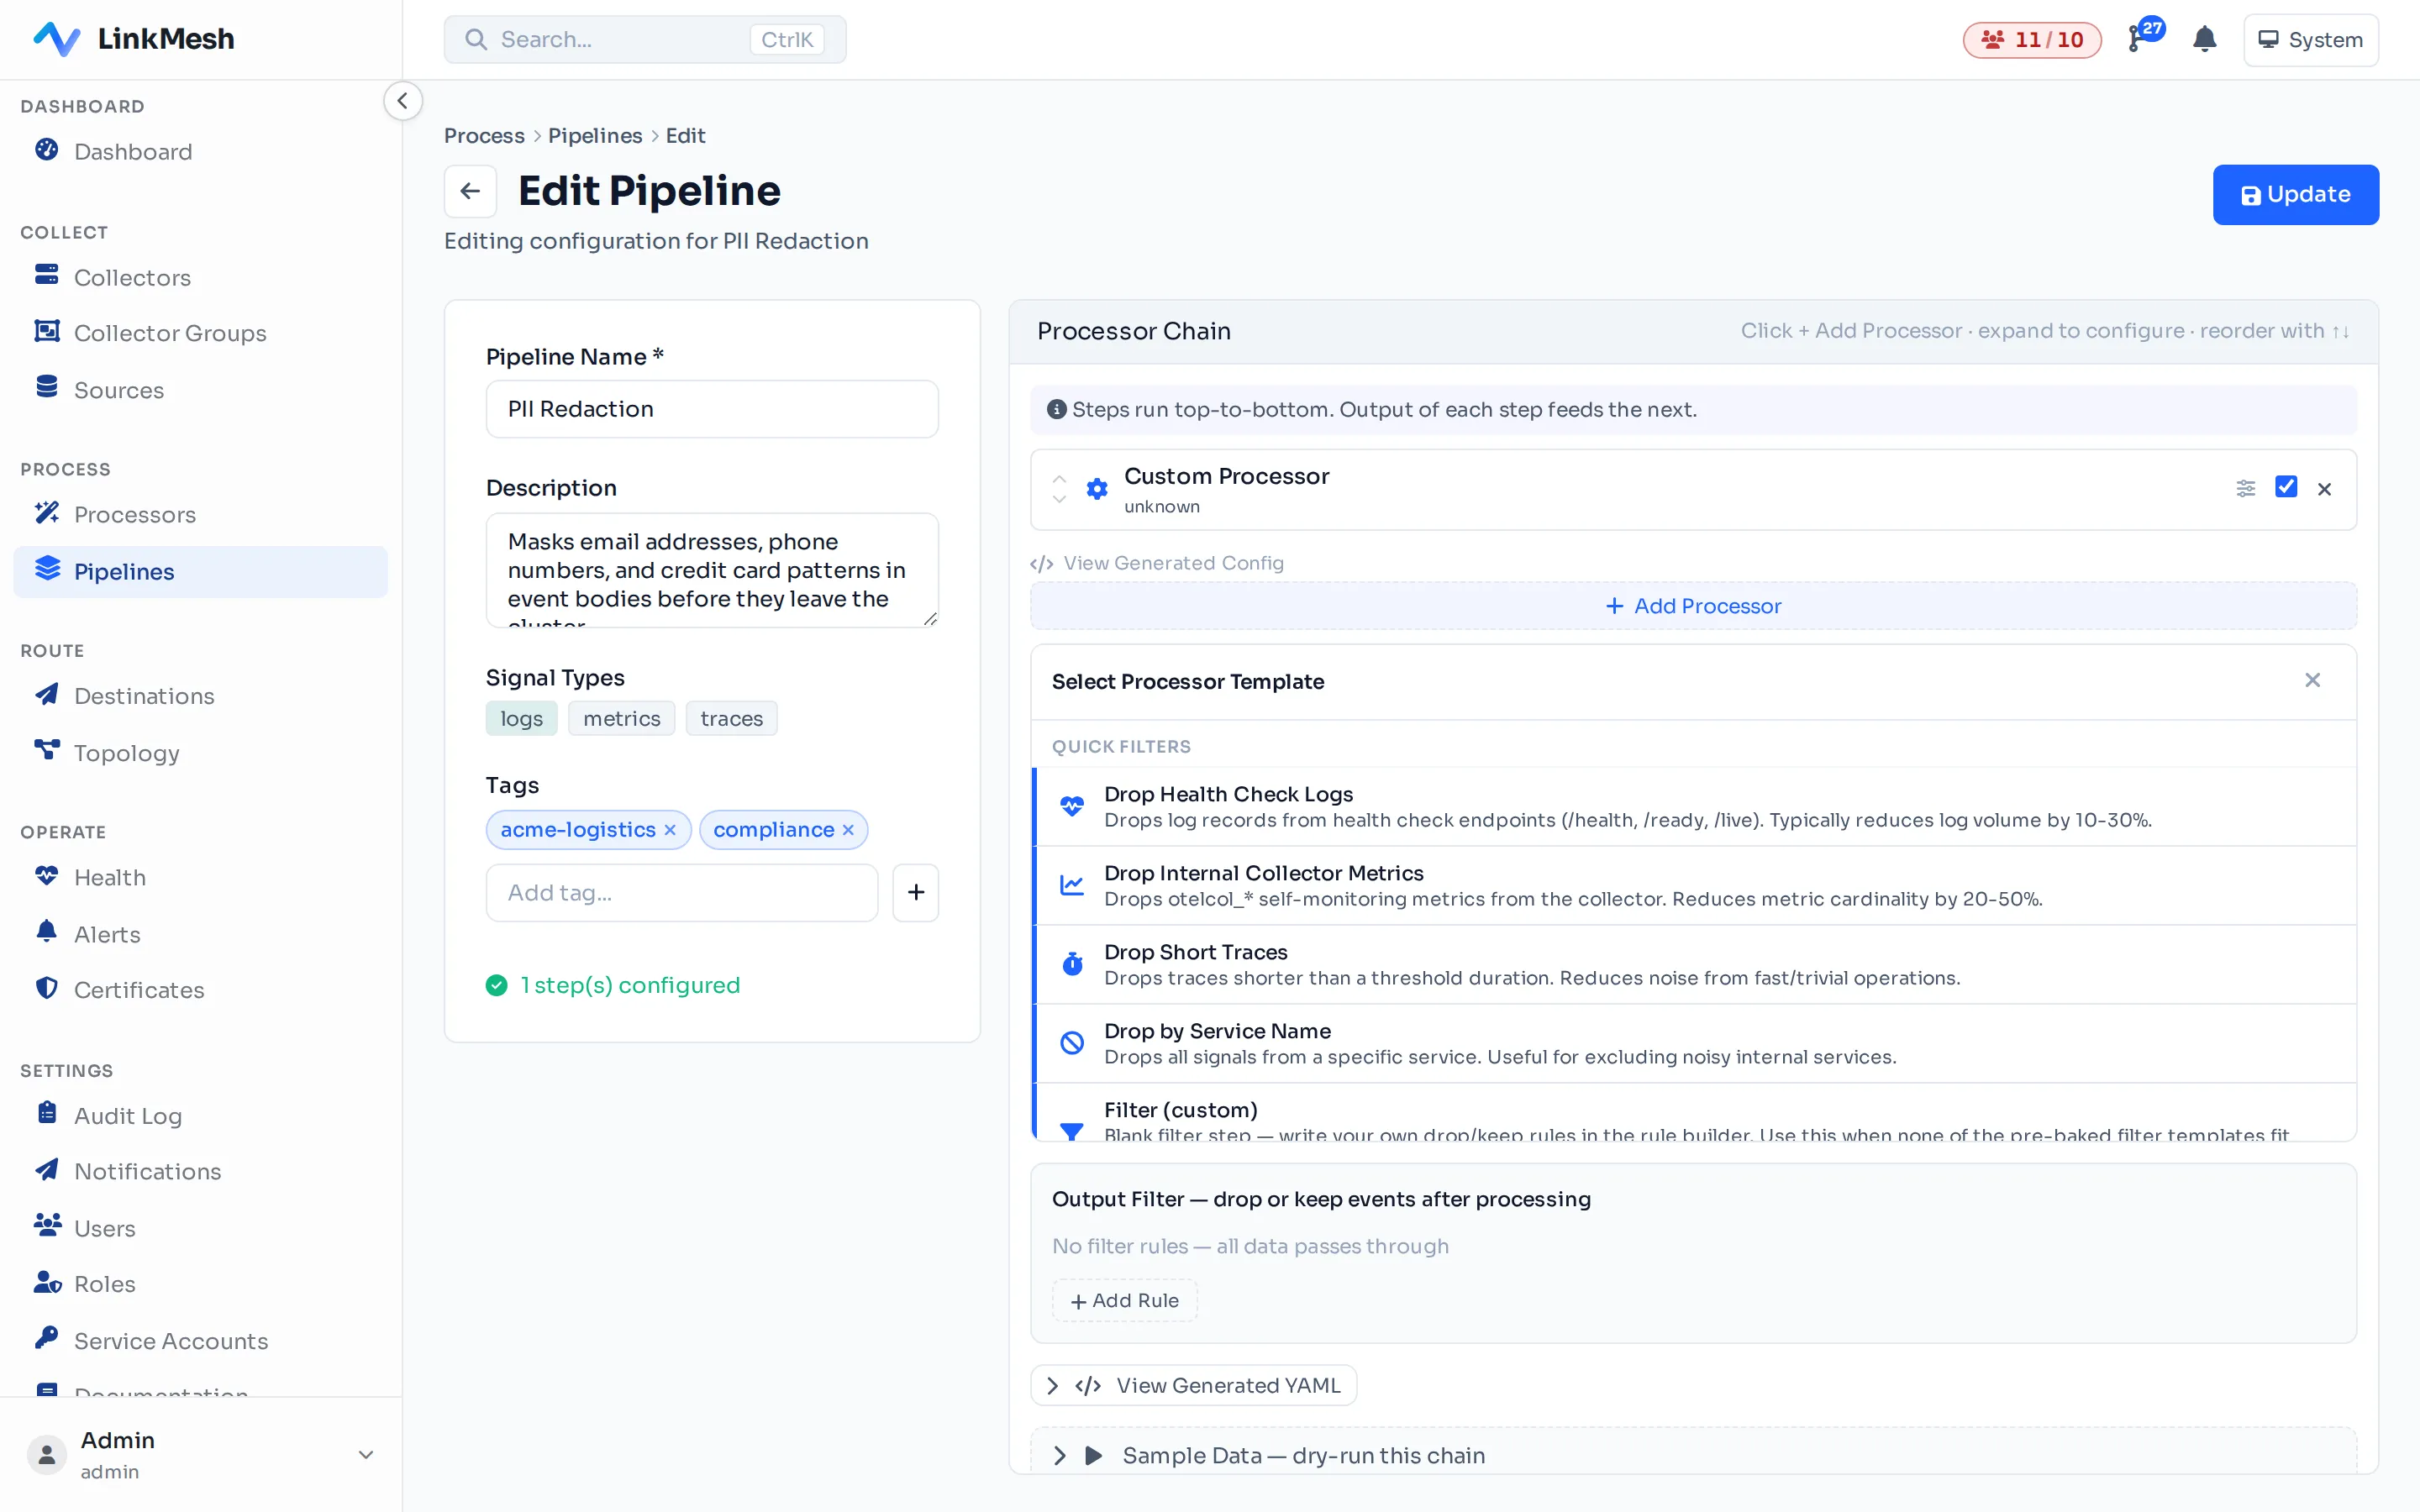The image size is (2420, 1512).
Task: Click the Drop Internal Collector Metrics chart icon
Action: (1072, 885)
